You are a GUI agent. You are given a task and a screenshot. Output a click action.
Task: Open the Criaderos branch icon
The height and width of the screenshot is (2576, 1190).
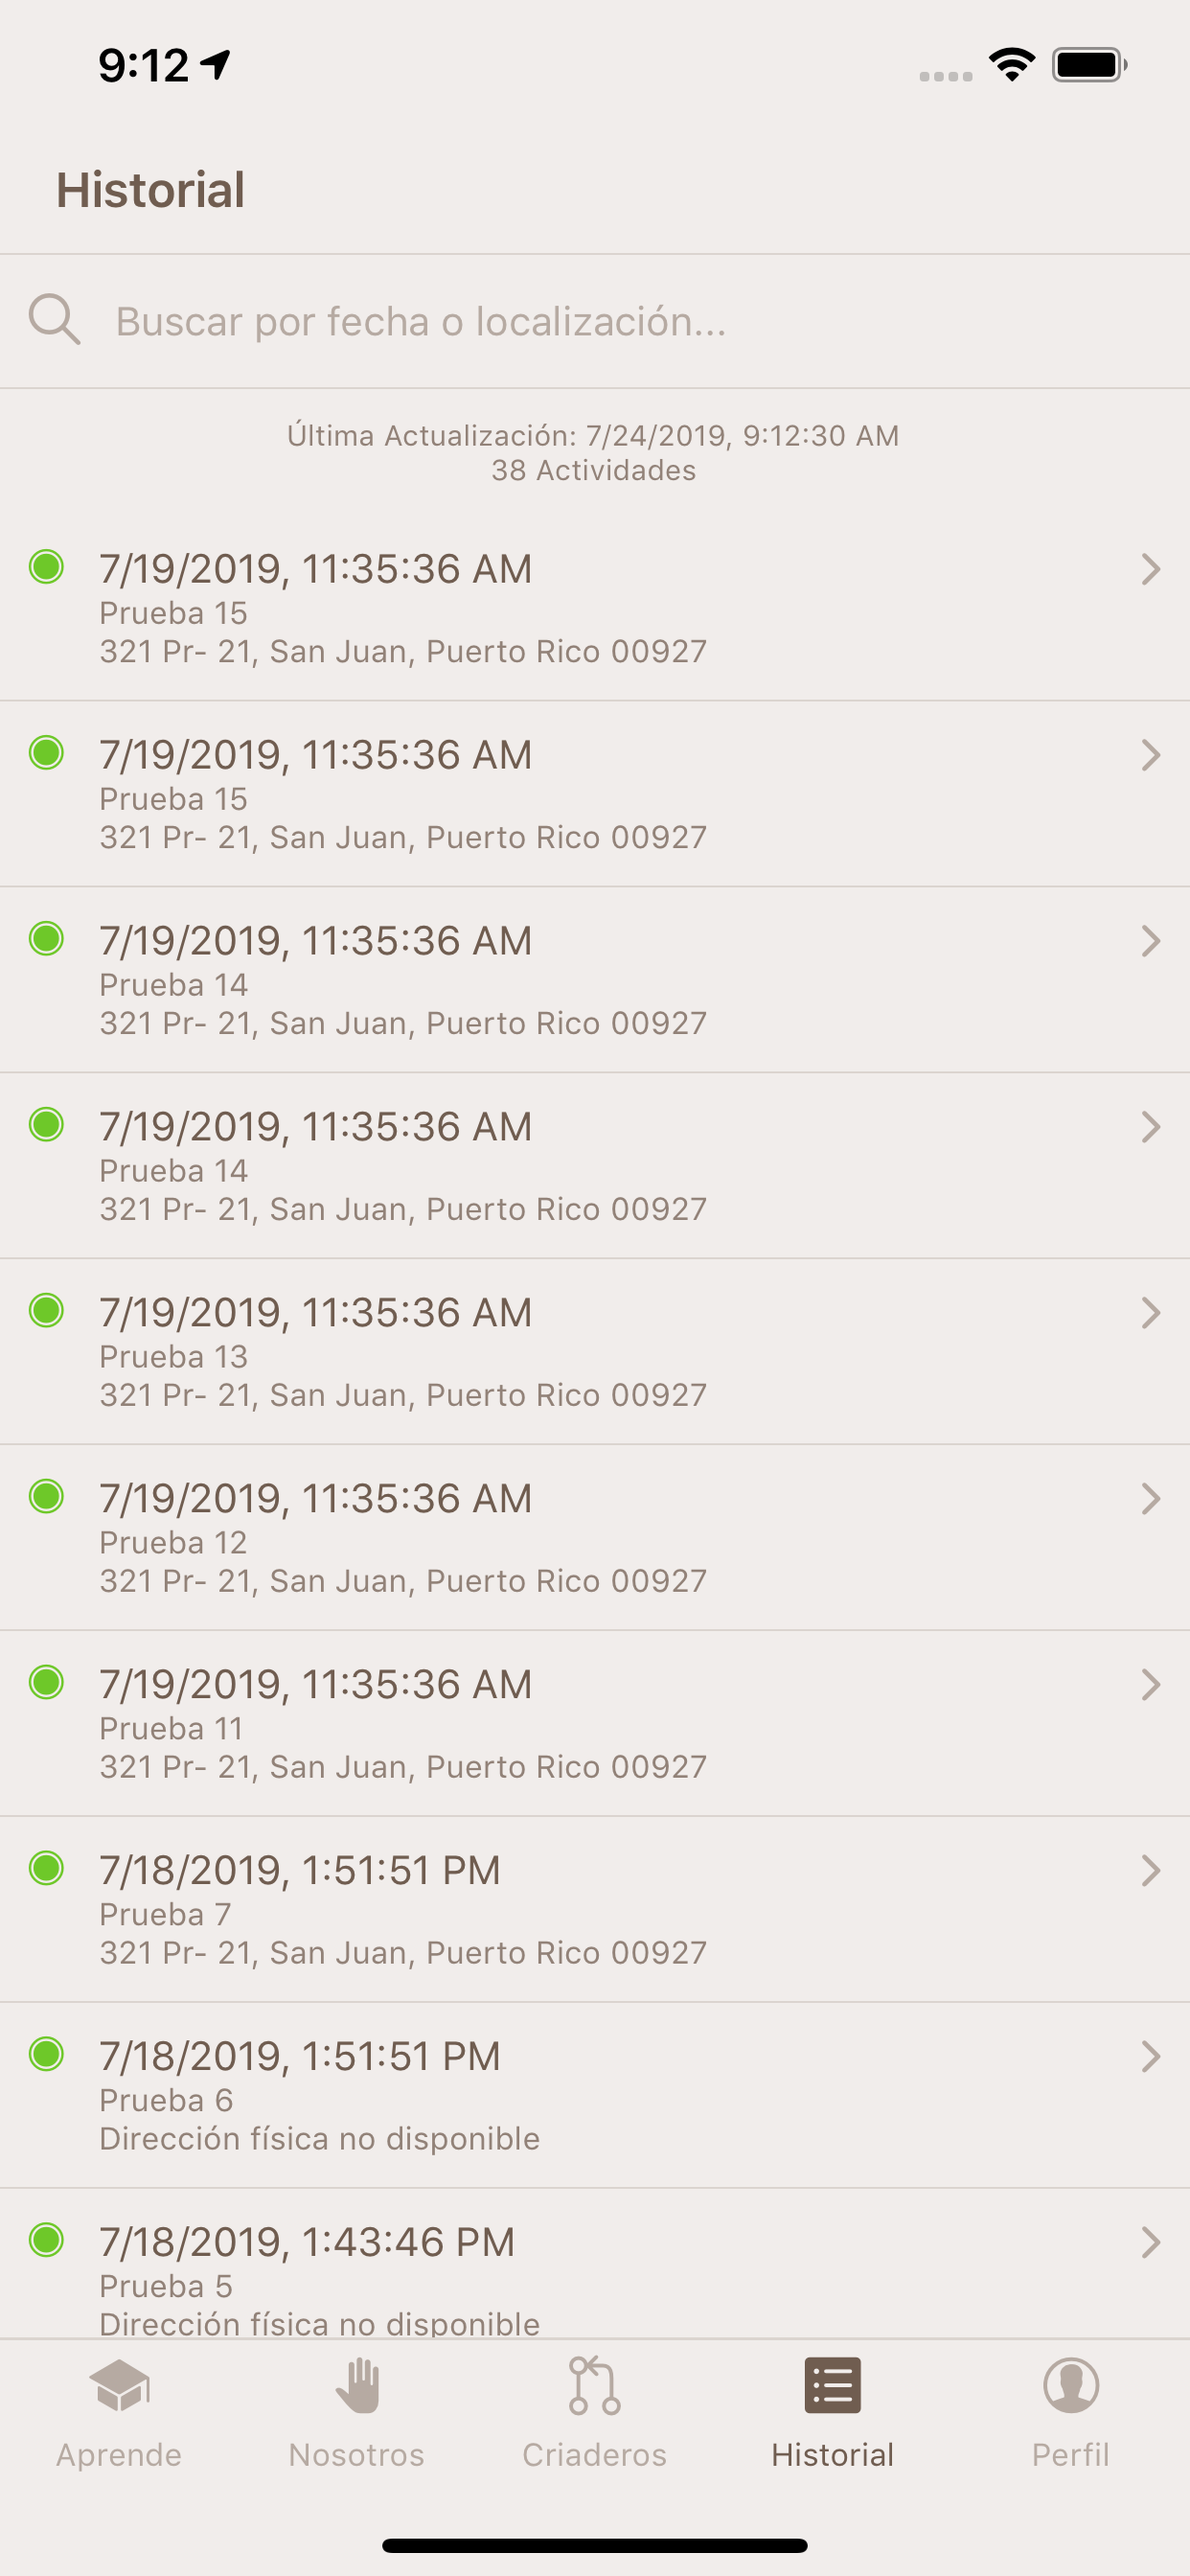point(594,2386)
